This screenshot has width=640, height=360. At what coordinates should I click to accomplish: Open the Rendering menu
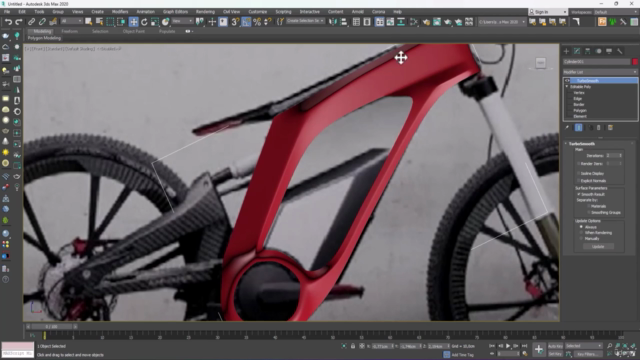pos(205,12)
